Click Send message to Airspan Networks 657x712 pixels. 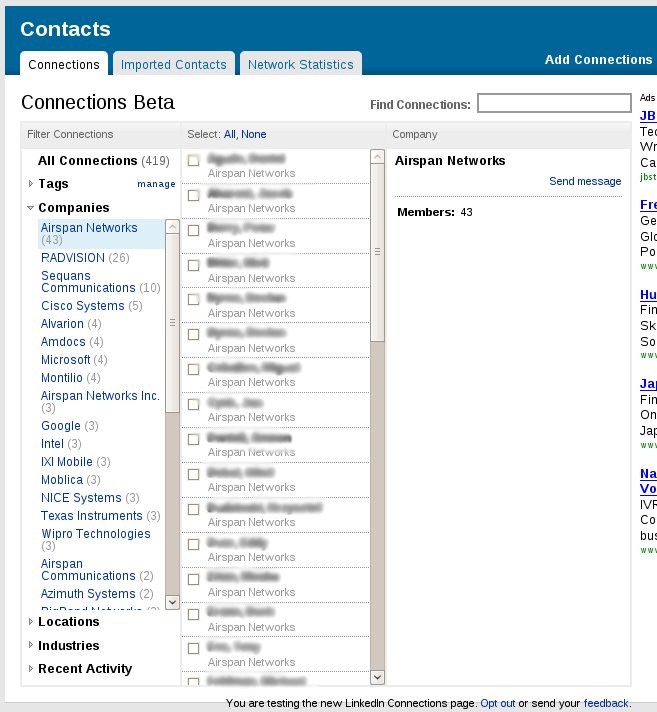click(x=585, y=181)
